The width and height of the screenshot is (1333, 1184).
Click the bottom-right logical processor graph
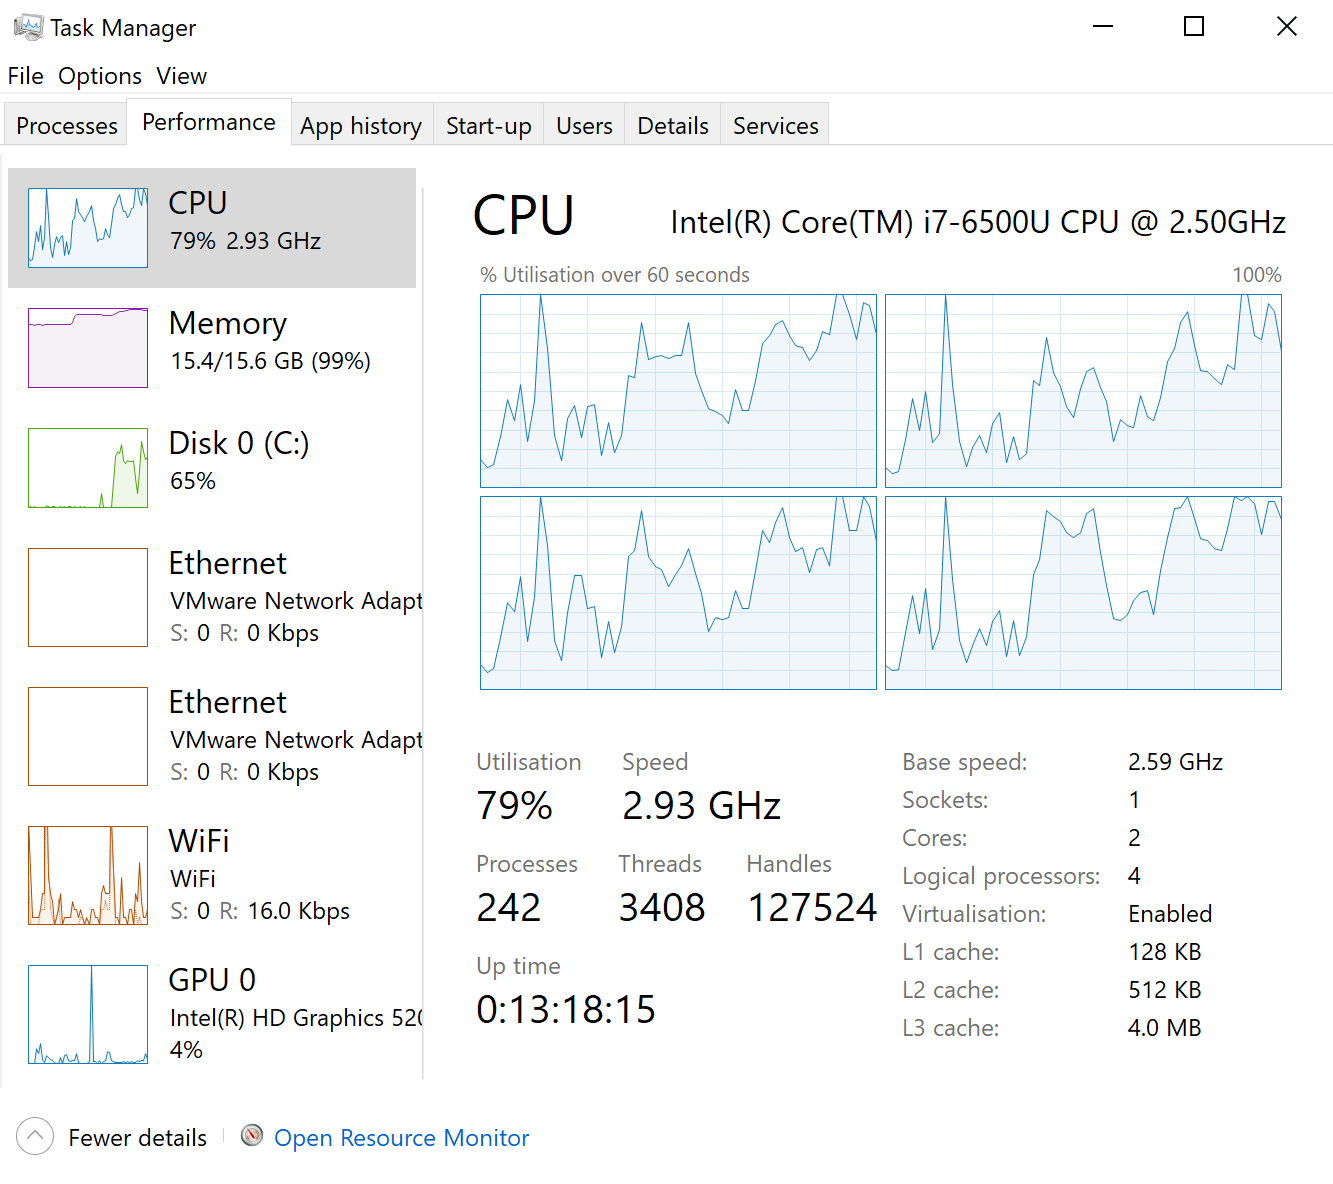pos(1083,593)
